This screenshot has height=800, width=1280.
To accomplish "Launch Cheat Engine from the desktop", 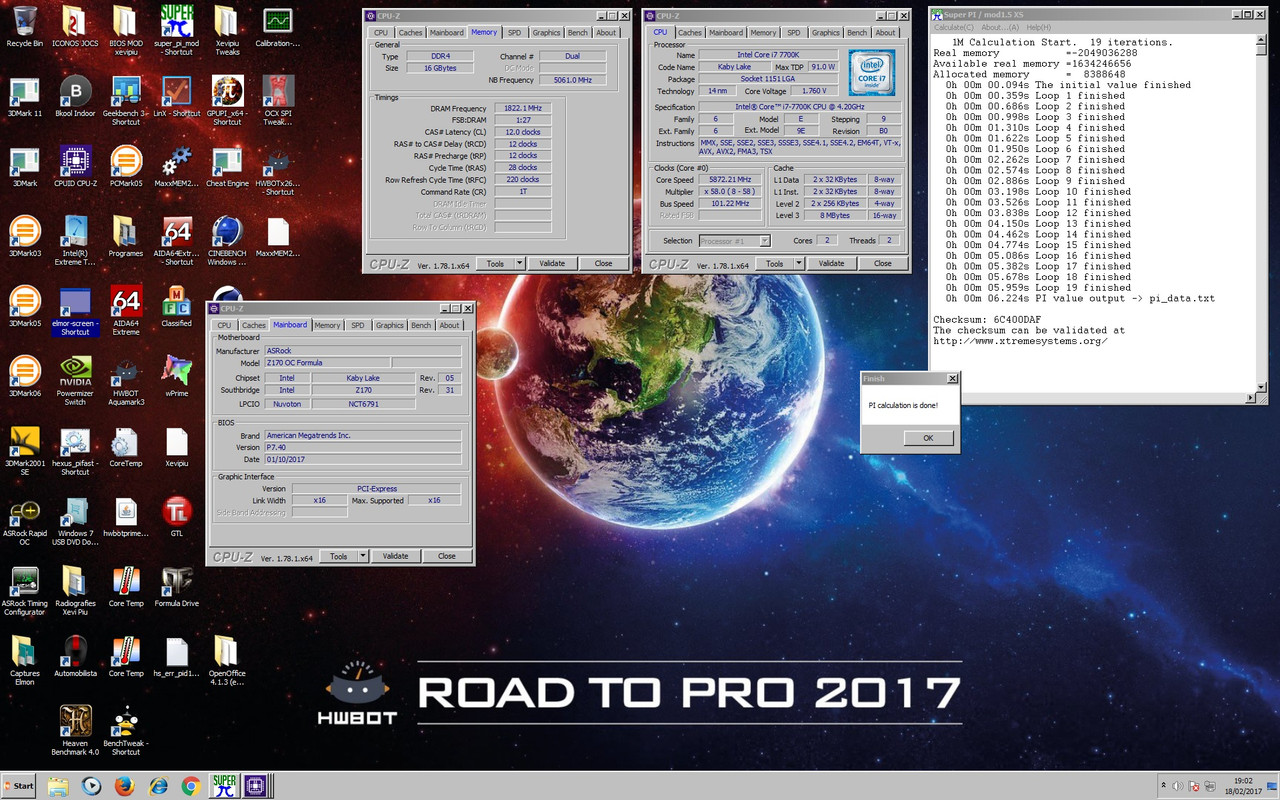I will coord(227,167).
